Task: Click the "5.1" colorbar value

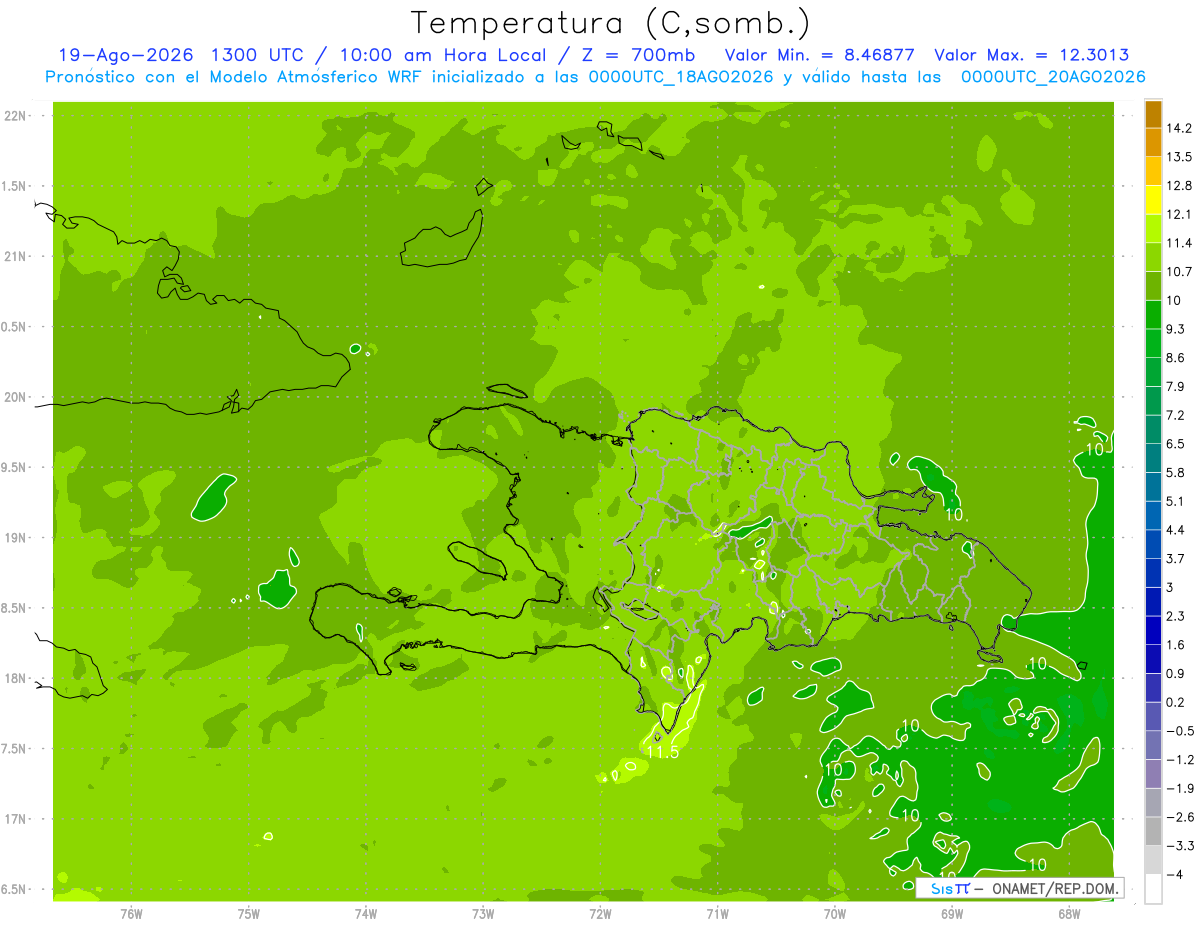Action: pos(1176,500)
